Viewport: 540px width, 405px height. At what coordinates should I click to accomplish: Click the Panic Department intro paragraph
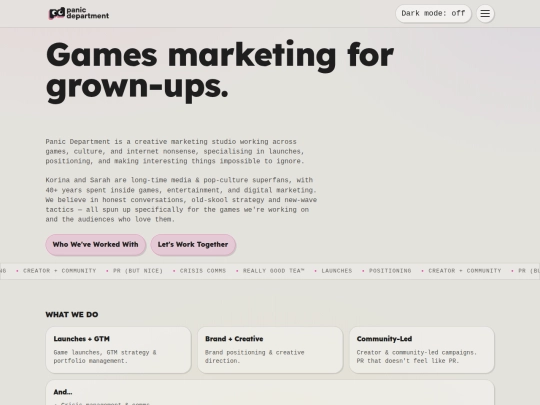(x=175, y=151)
